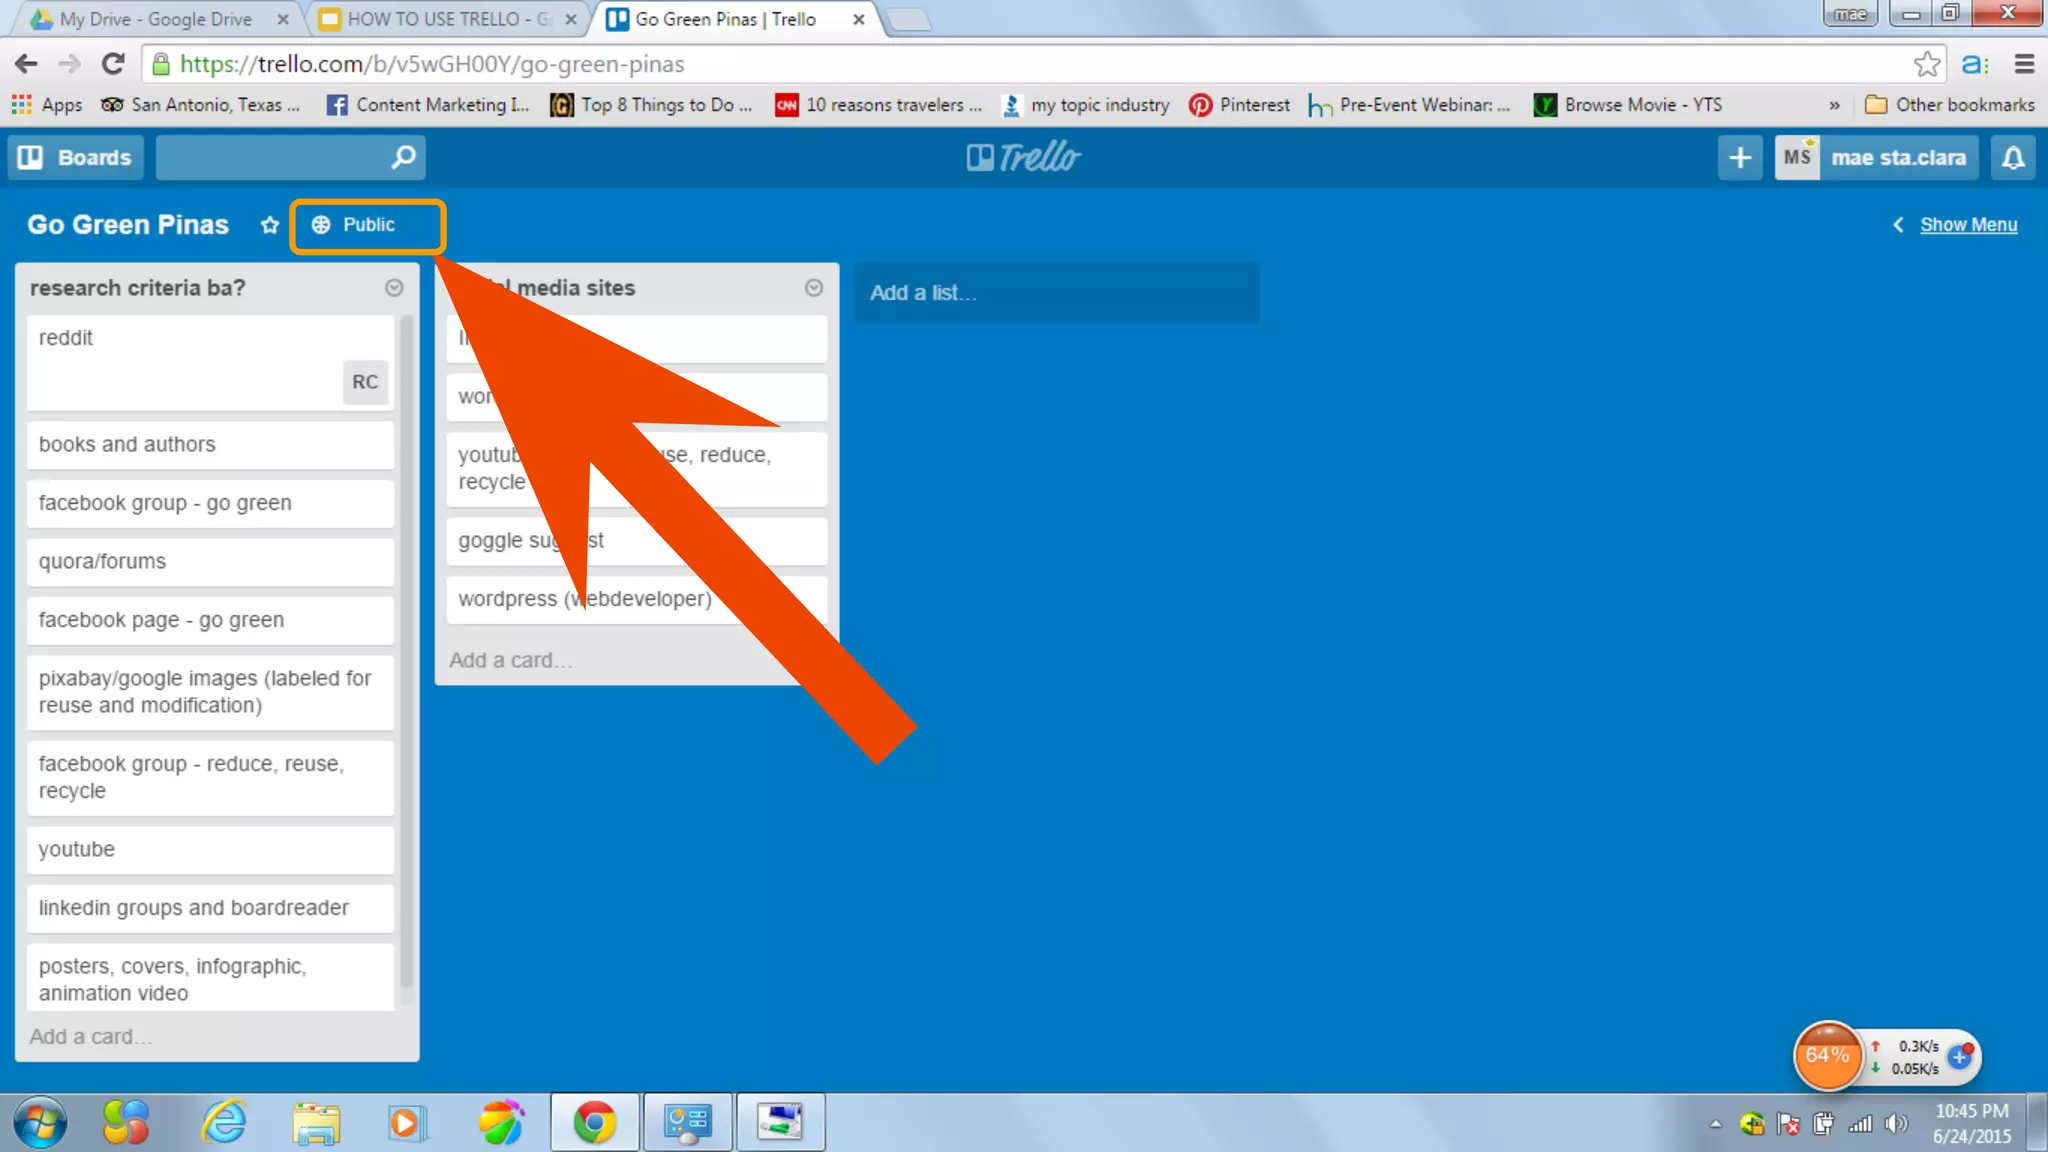Viewport: 2048px width, 1152px height.
Task: Reload the page with refresh icon
Action: coord(113,64)
